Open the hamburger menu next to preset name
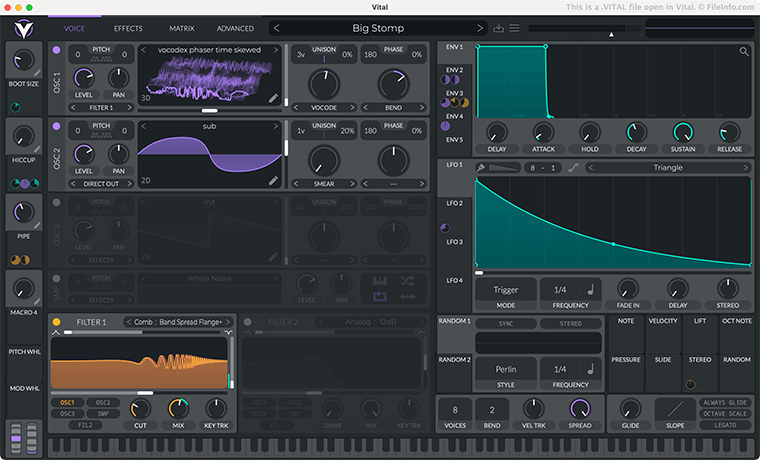 click(514, 28)
